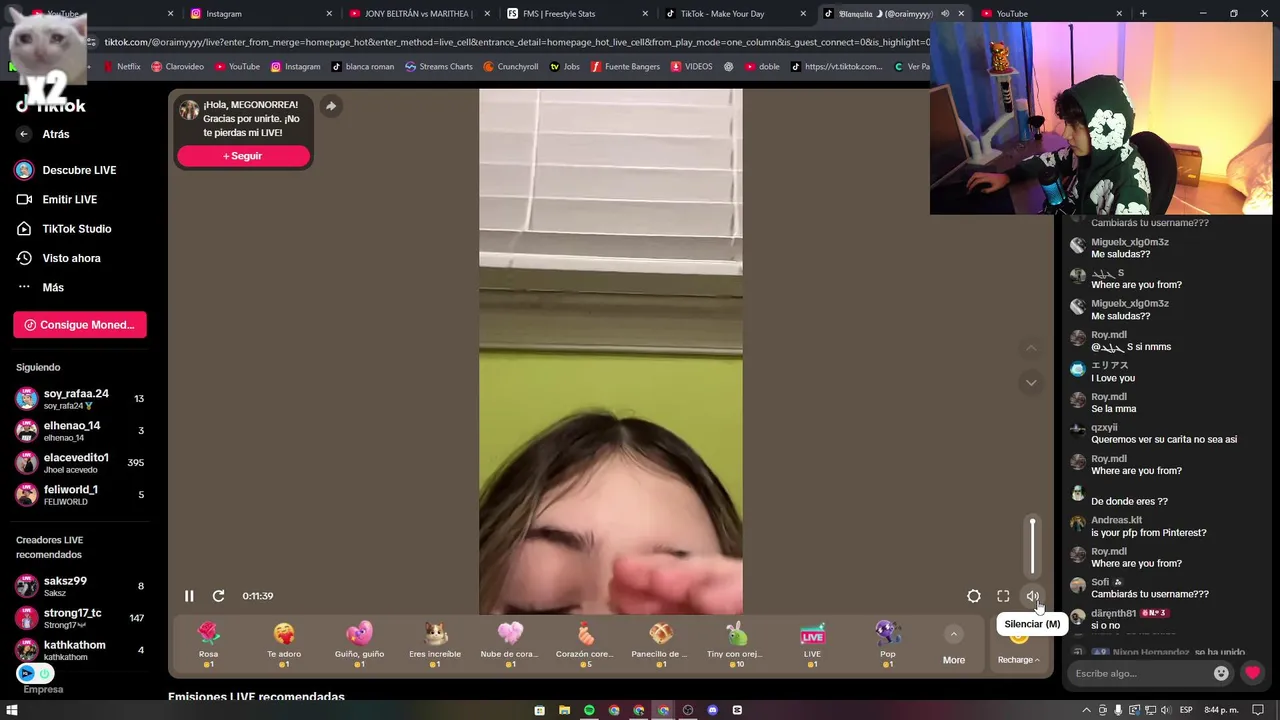Open Spotify from taskbar
The width and height of the screenshot is (1280, 720).
(589, 711)
